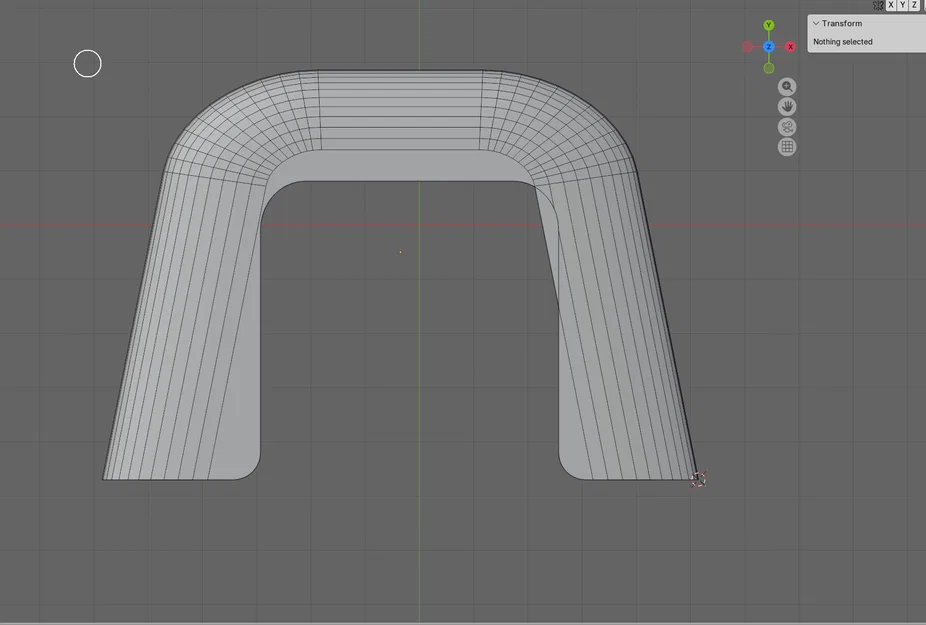Toggle Z axis mirror button
The height and width of the screenshot is (625, 926).
click(914, 5)
